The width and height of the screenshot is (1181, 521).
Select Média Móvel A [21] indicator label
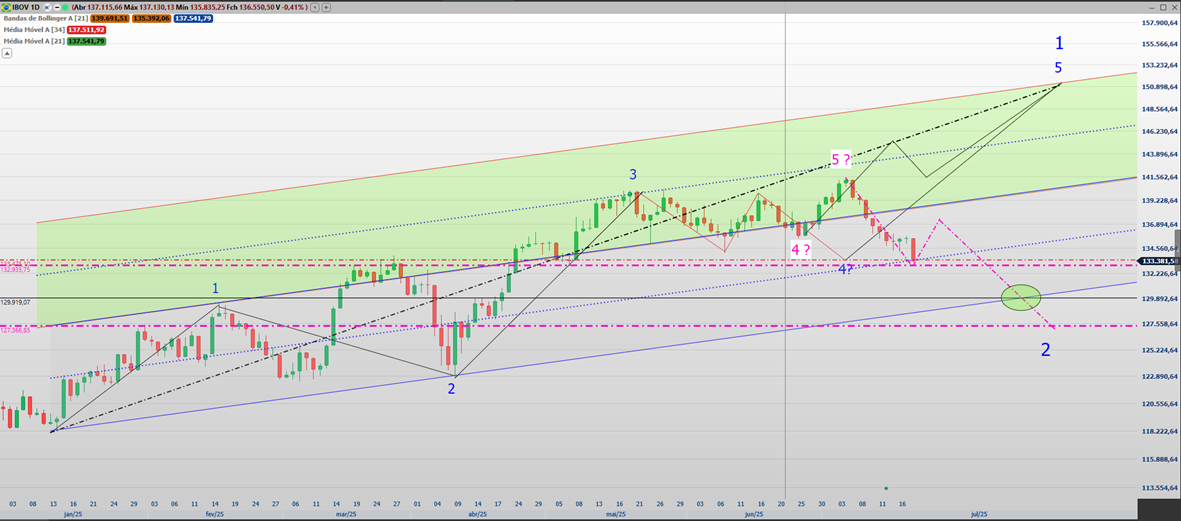coord(34,41)
